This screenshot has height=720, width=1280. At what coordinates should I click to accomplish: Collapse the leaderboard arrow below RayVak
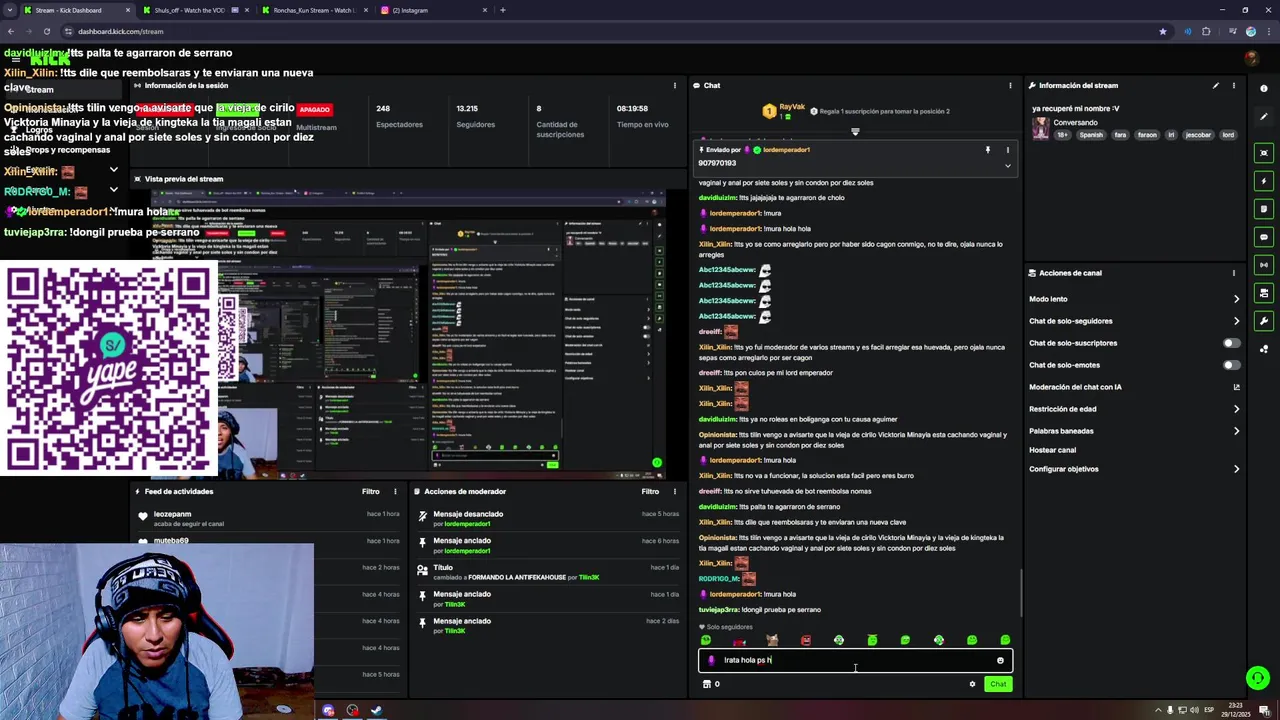(855, 131)
